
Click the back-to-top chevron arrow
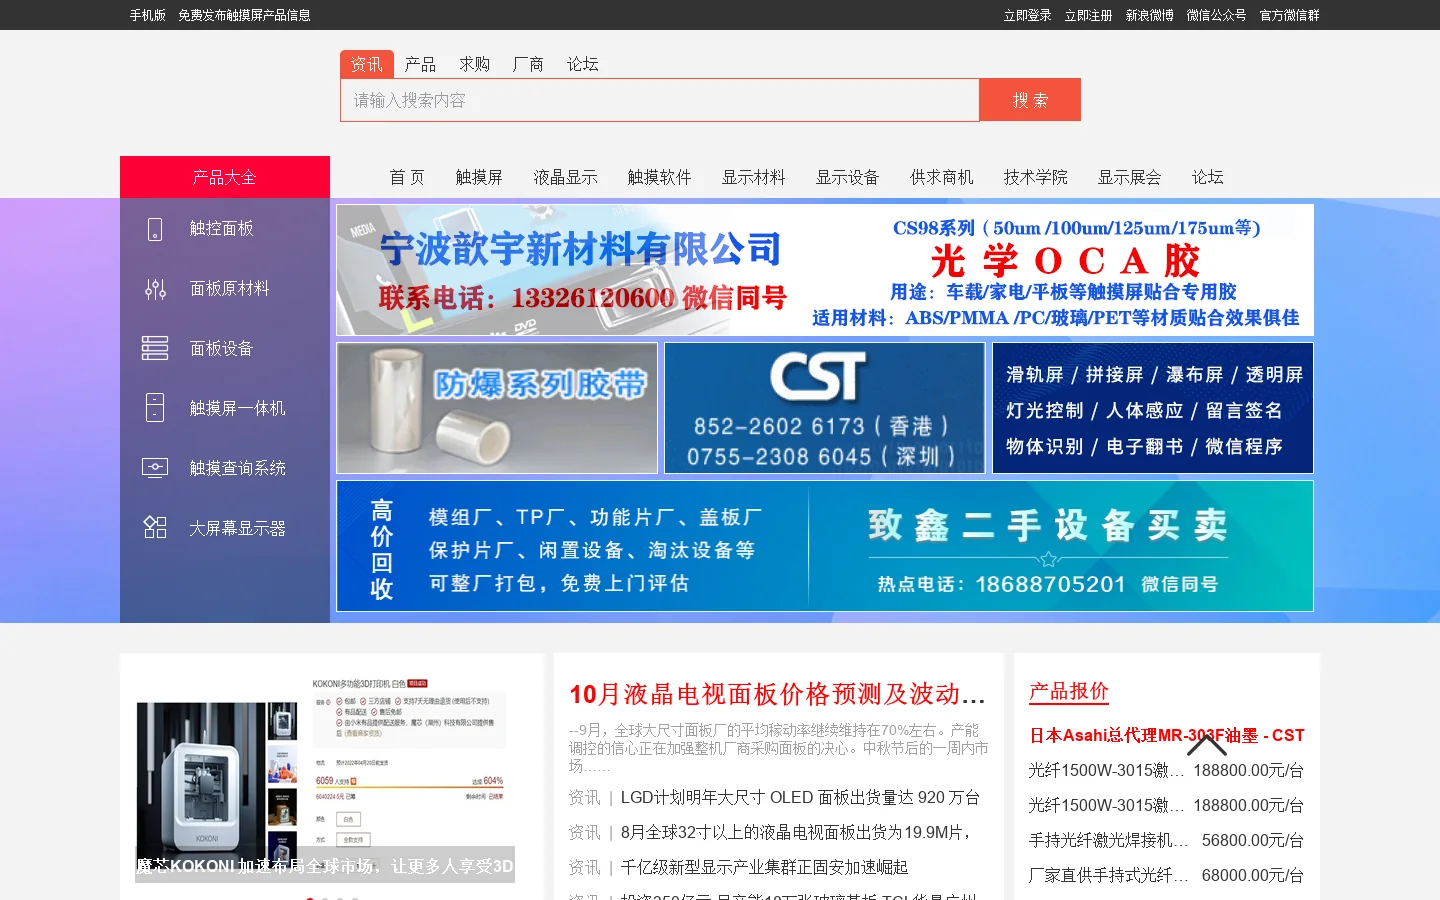pos(1207,744)
